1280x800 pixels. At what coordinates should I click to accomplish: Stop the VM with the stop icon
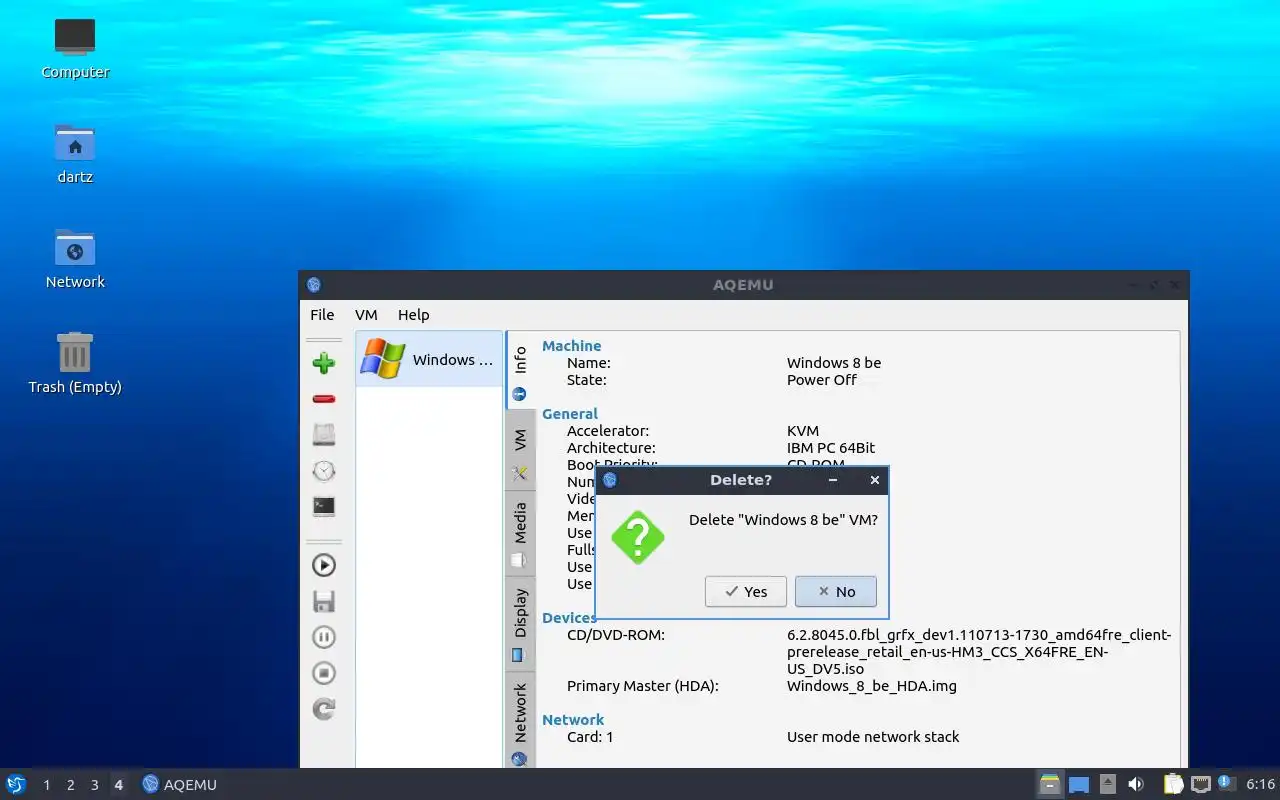coord(323,673)
